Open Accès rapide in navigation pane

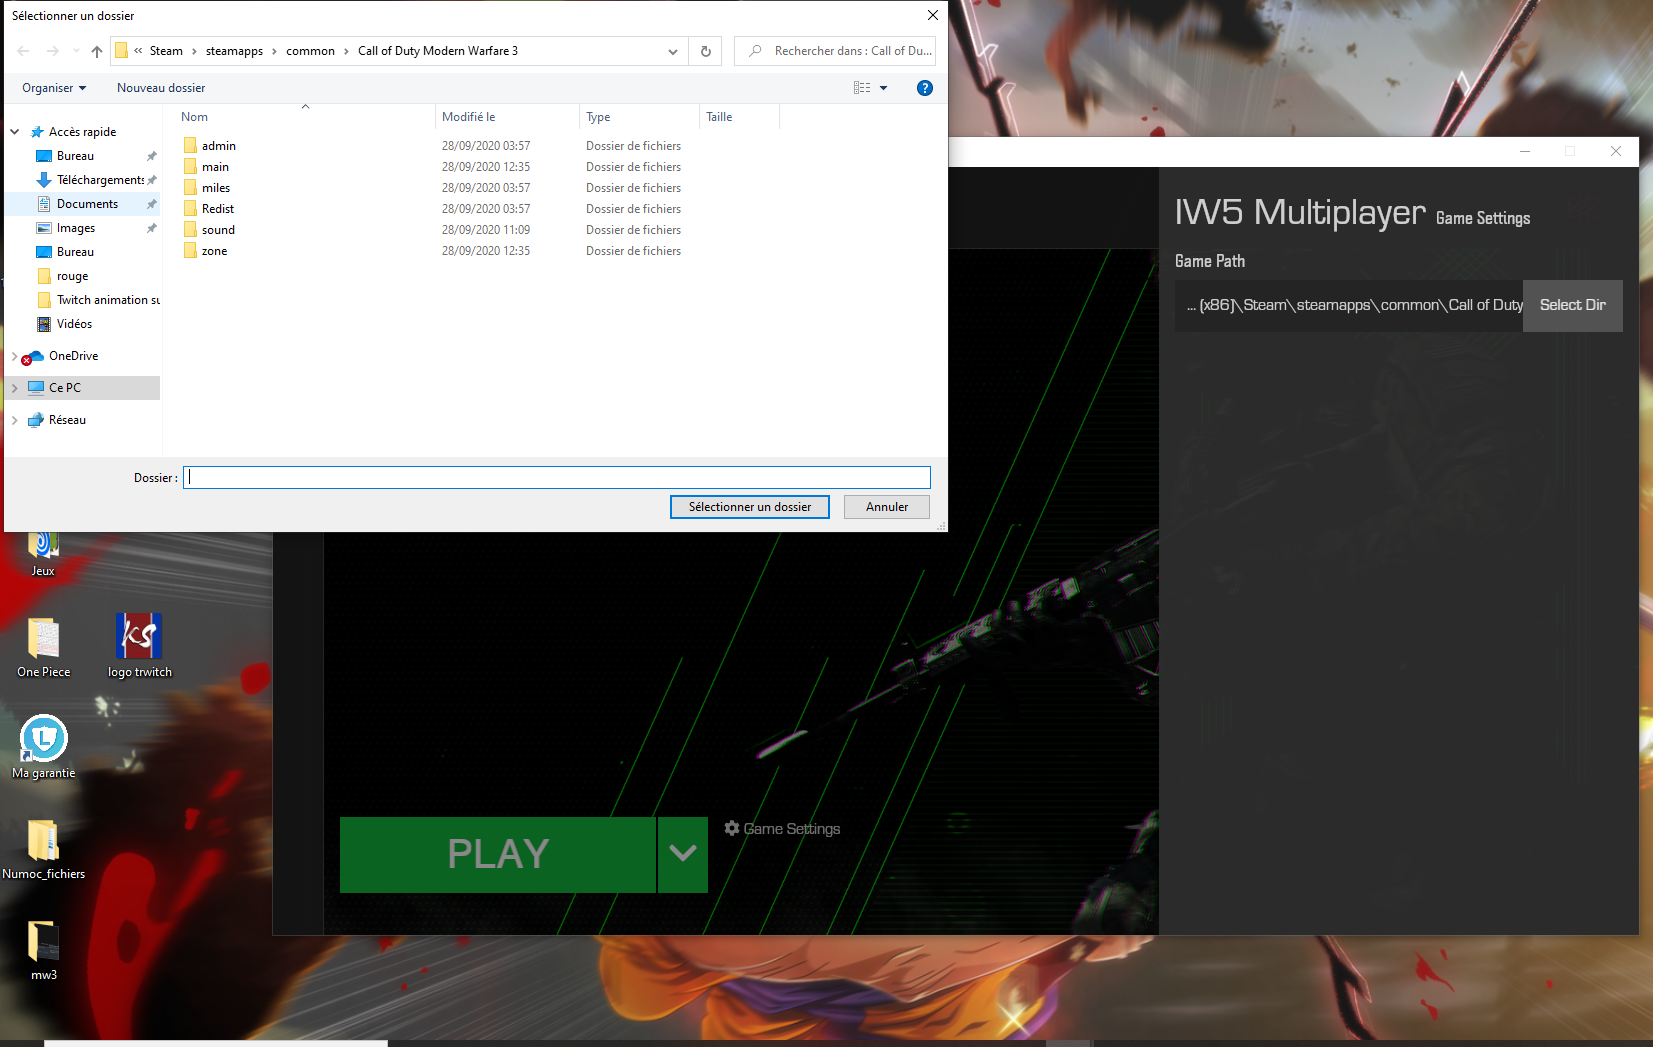[x=82, y=132]
